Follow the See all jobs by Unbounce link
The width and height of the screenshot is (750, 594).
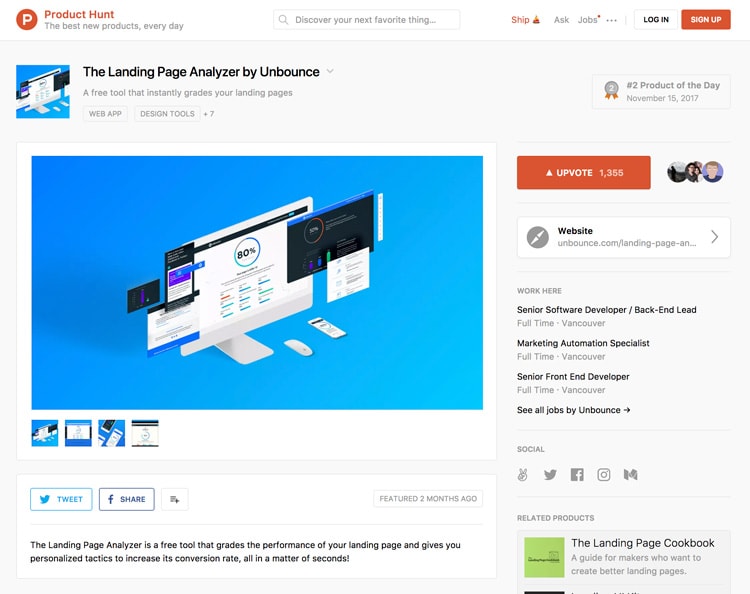pyautogui.click(x=574, y=410)
